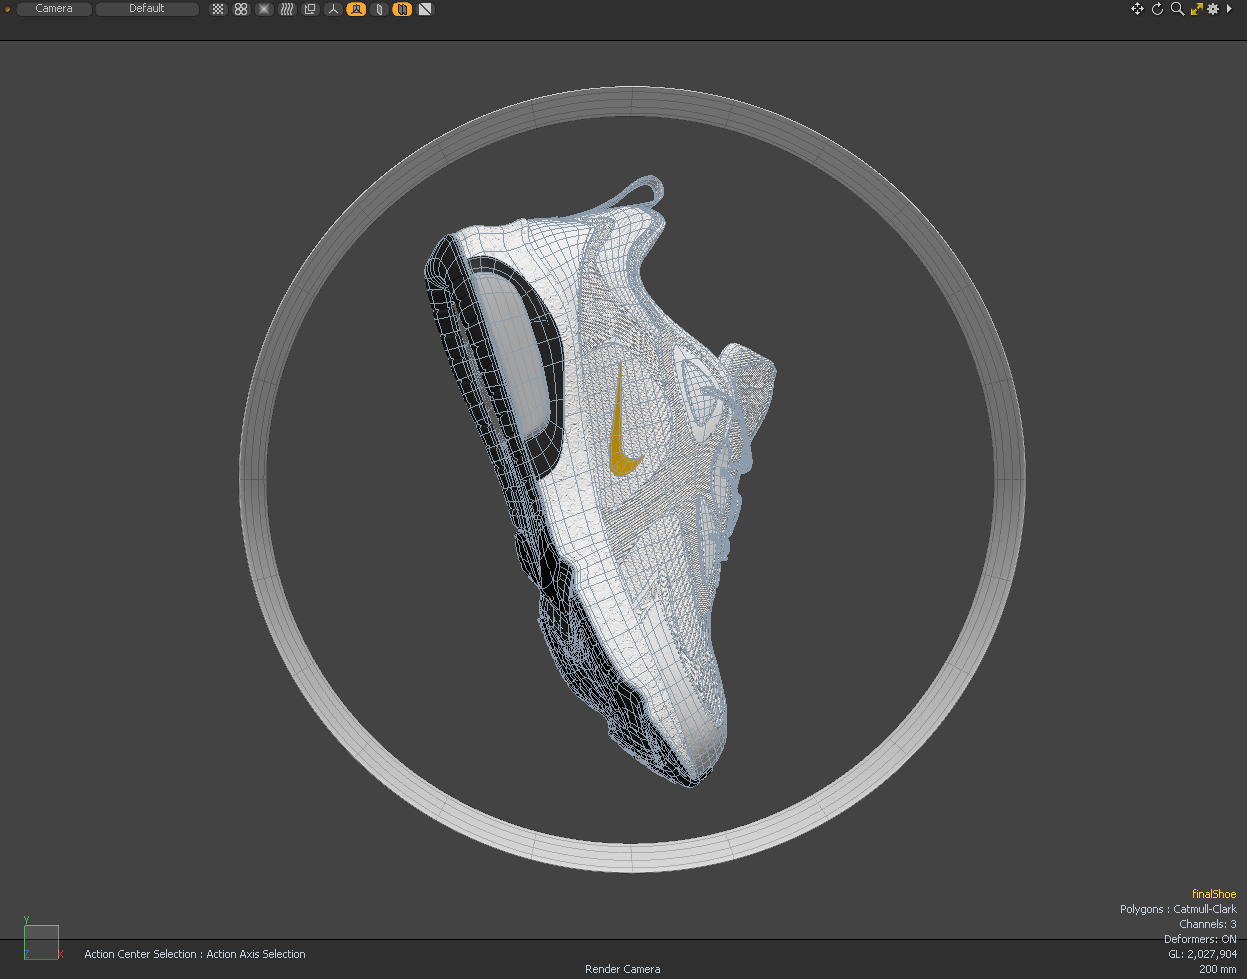
Task: Click 'Polygons : Catmull-Clark' info text
Action: (1178, 909)
